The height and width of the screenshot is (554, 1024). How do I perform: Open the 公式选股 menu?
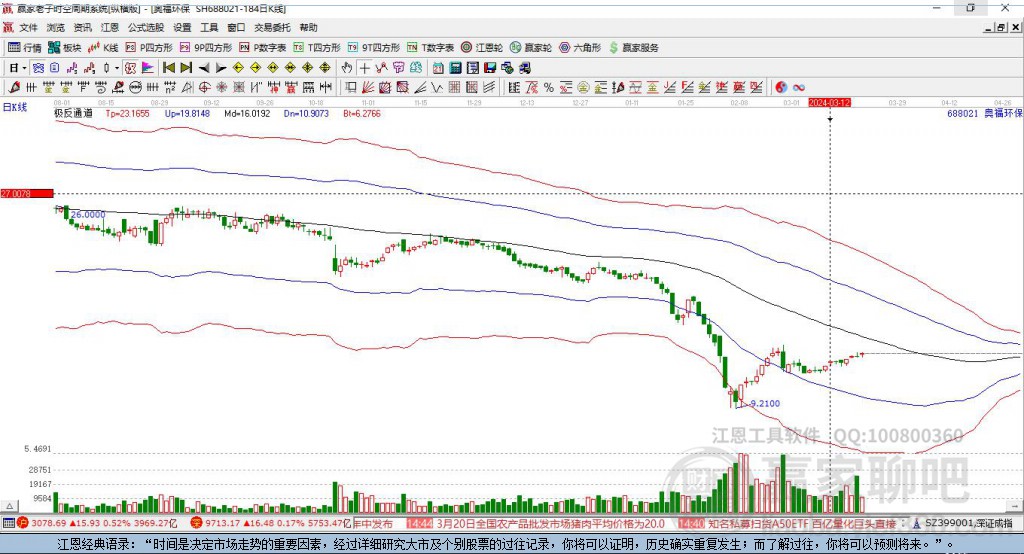[146, 27]
